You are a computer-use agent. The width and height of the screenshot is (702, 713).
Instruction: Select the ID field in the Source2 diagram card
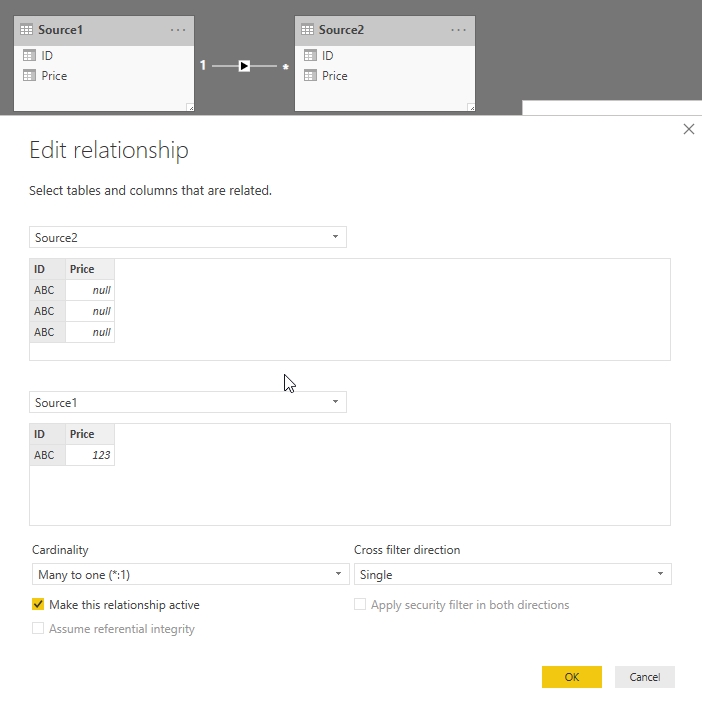(328, 55)
